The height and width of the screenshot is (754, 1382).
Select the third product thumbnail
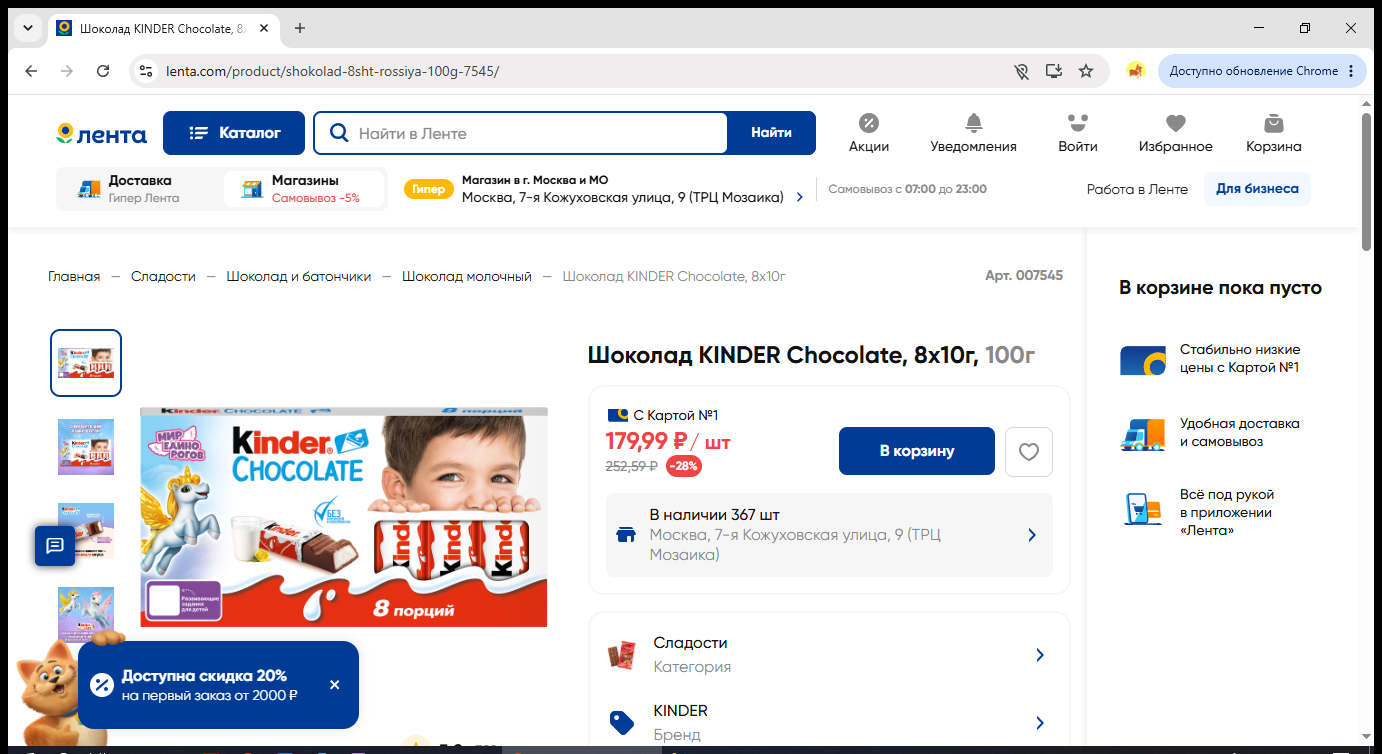(x=86, y=531)
